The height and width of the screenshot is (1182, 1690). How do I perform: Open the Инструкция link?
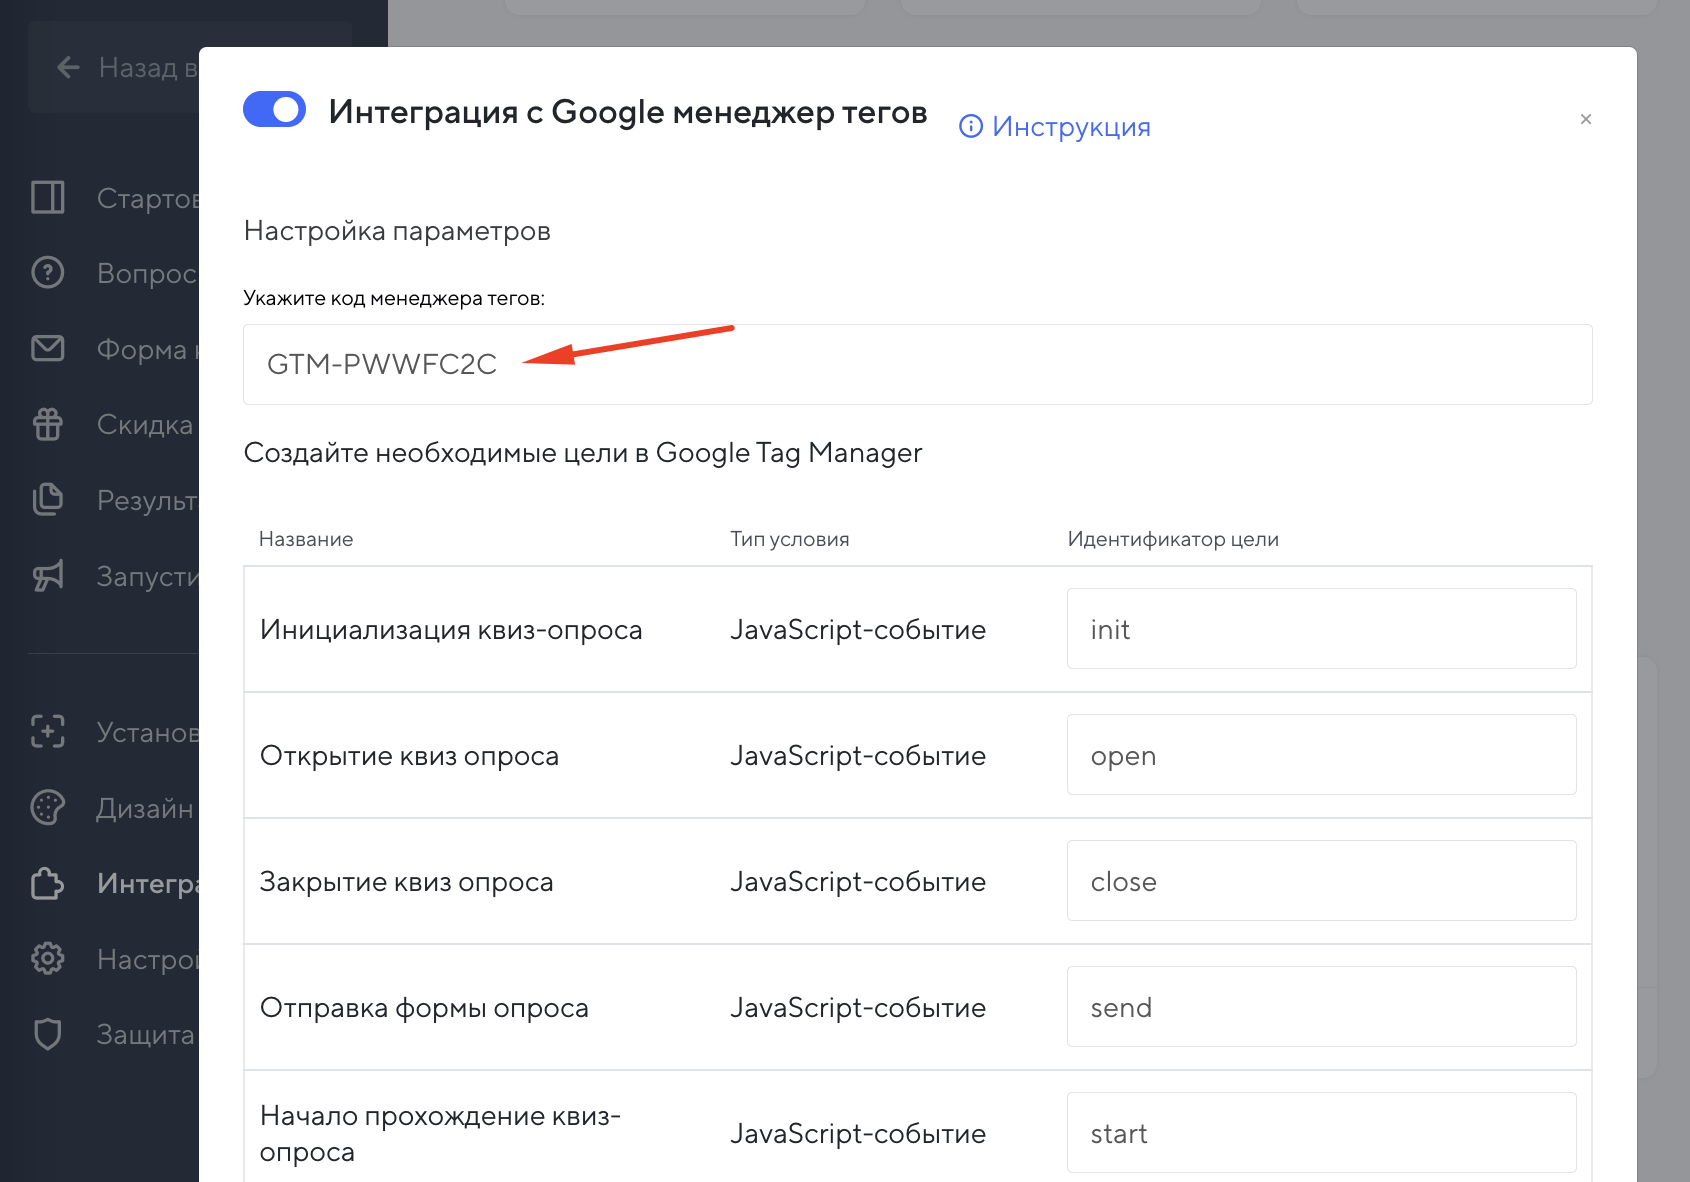1071,127
